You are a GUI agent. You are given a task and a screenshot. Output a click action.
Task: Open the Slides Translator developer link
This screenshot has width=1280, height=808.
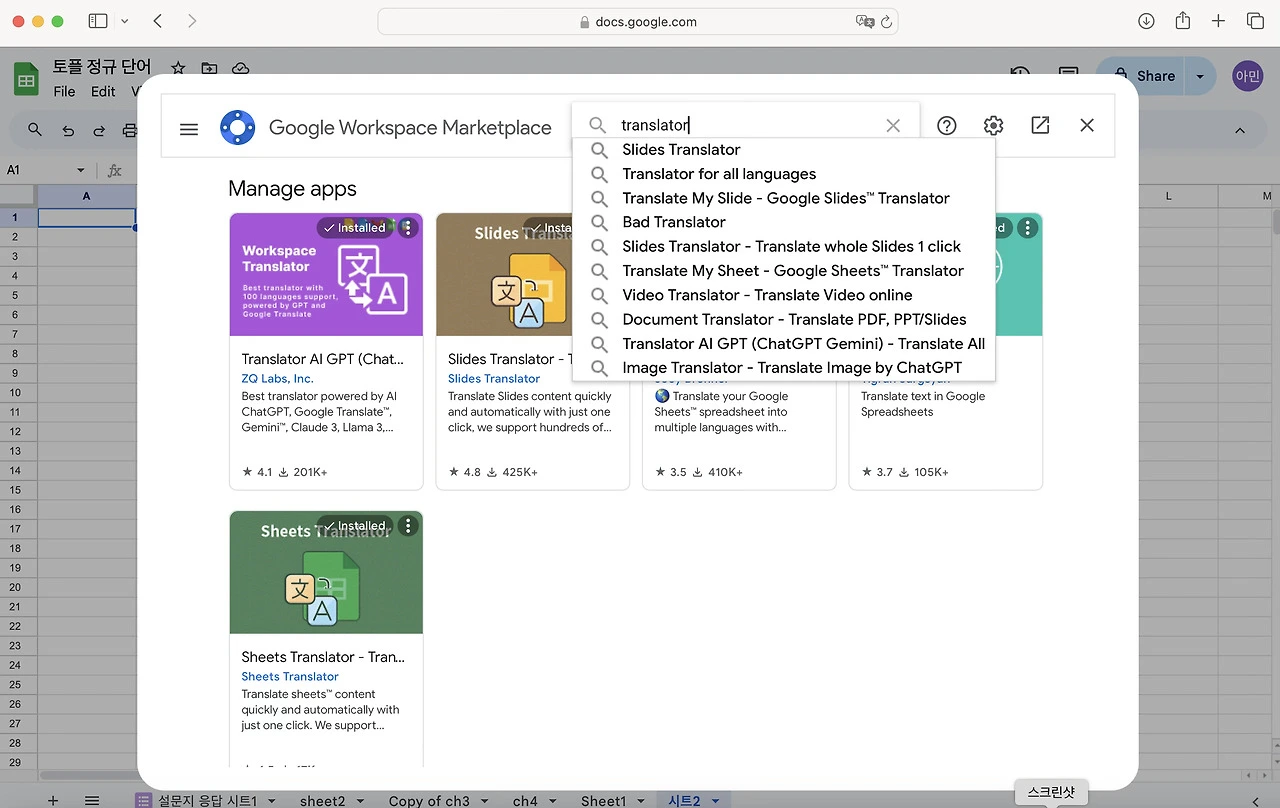(494, 379)
